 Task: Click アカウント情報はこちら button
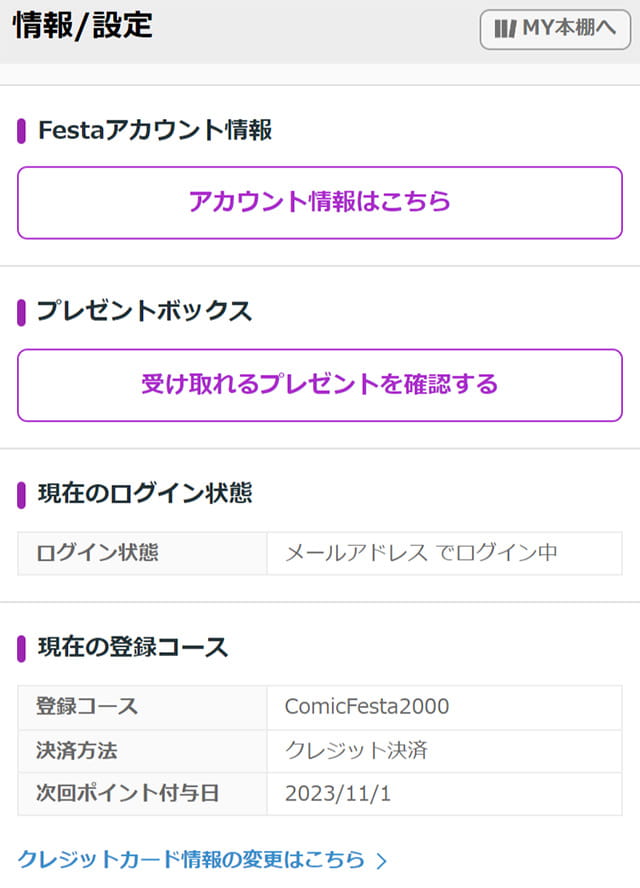320,202
